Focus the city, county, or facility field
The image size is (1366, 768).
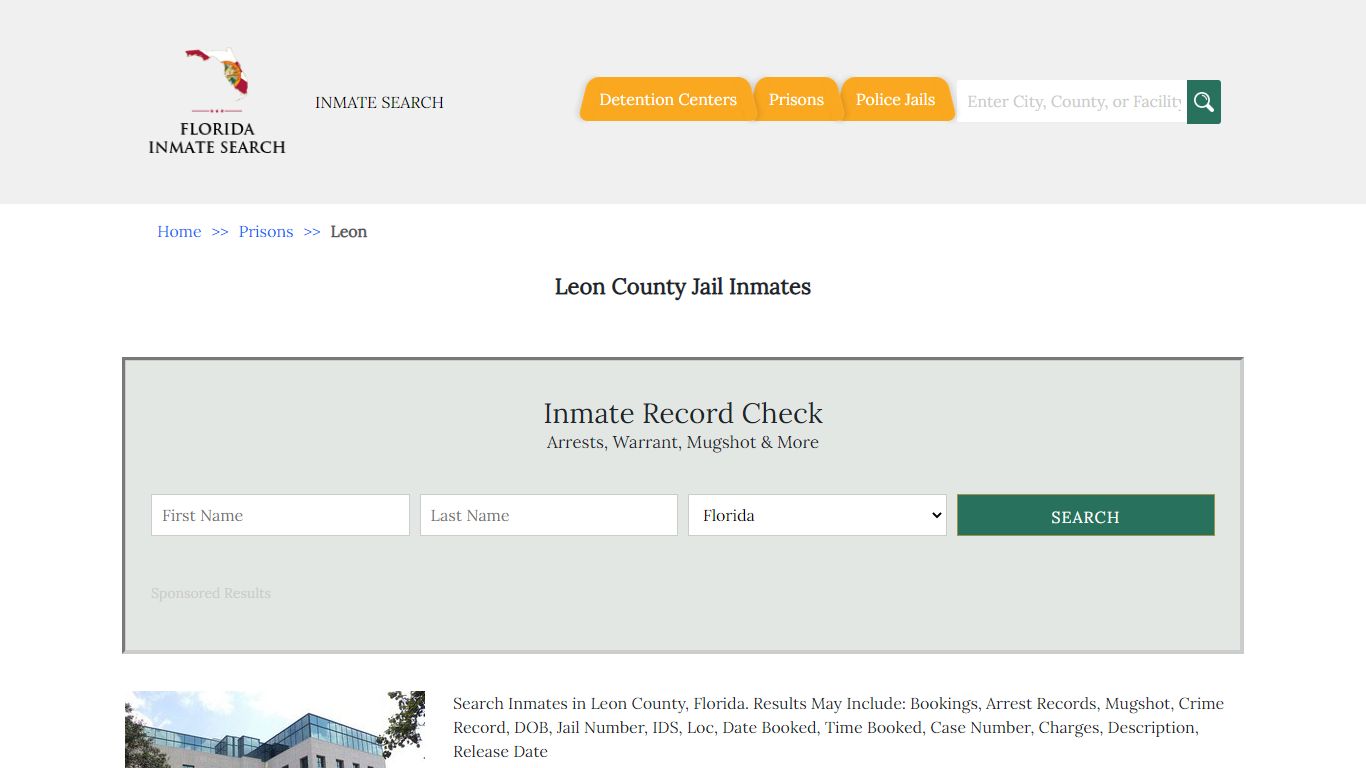(1072, 102)
